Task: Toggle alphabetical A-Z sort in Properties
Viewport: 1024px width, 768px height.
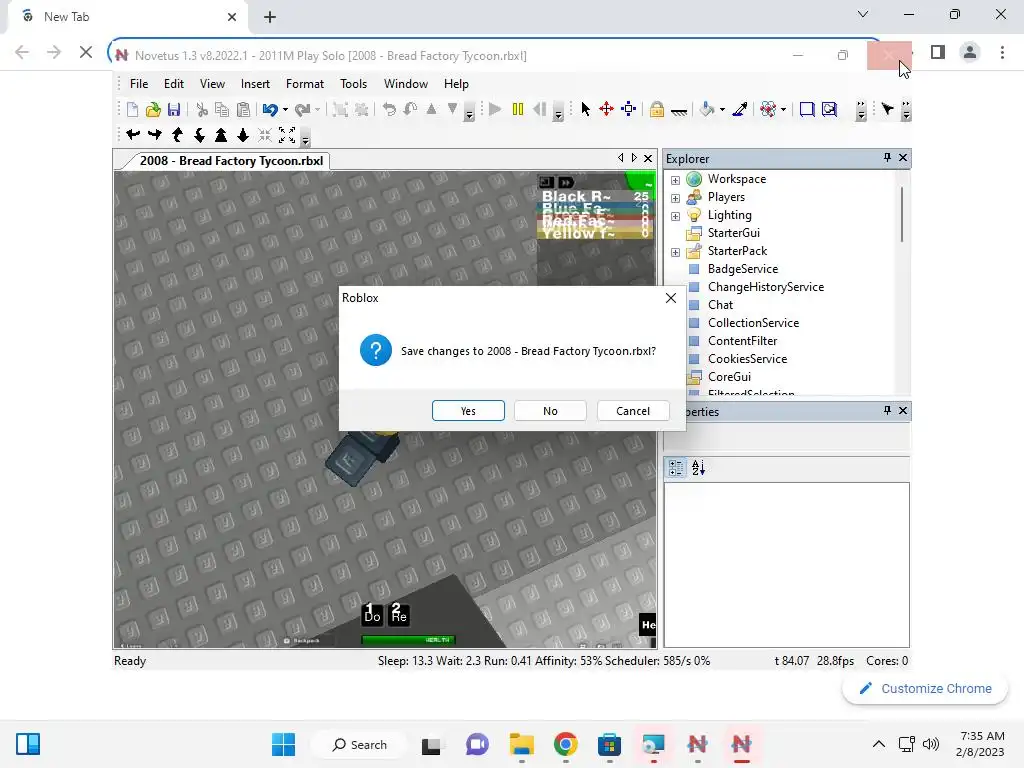Action: click(698, 468)
